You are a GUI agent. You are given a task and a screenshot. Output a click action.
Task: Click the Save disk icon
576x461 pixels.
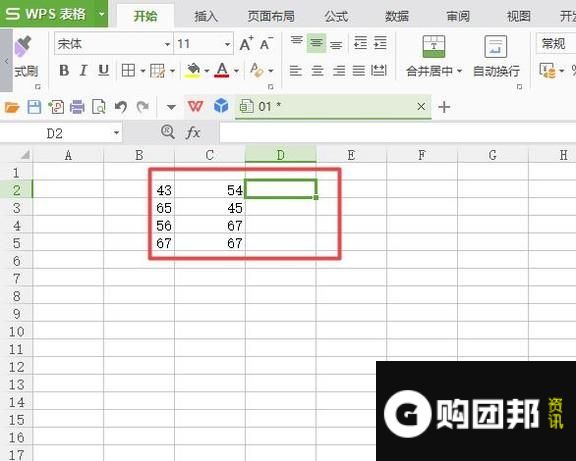coord(34,107)
